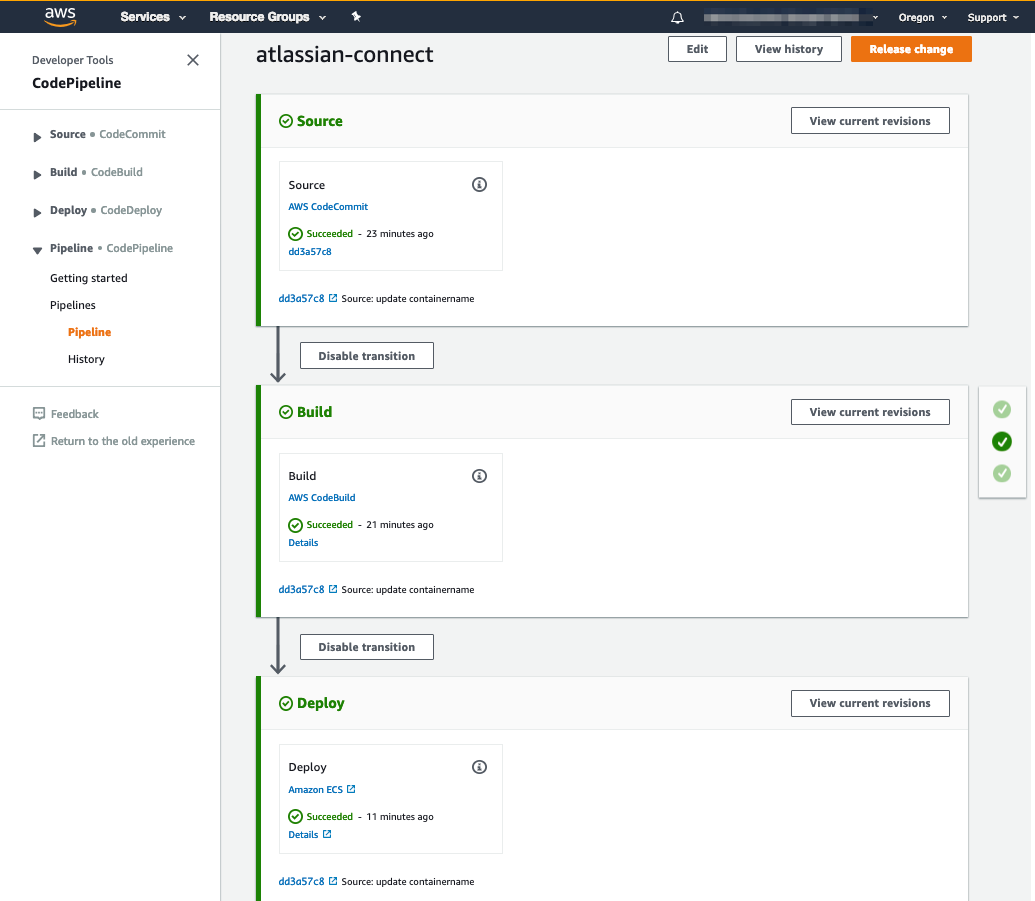
Task: Click Succeeded check icon in Deploy action card
Action: [296, 817]
